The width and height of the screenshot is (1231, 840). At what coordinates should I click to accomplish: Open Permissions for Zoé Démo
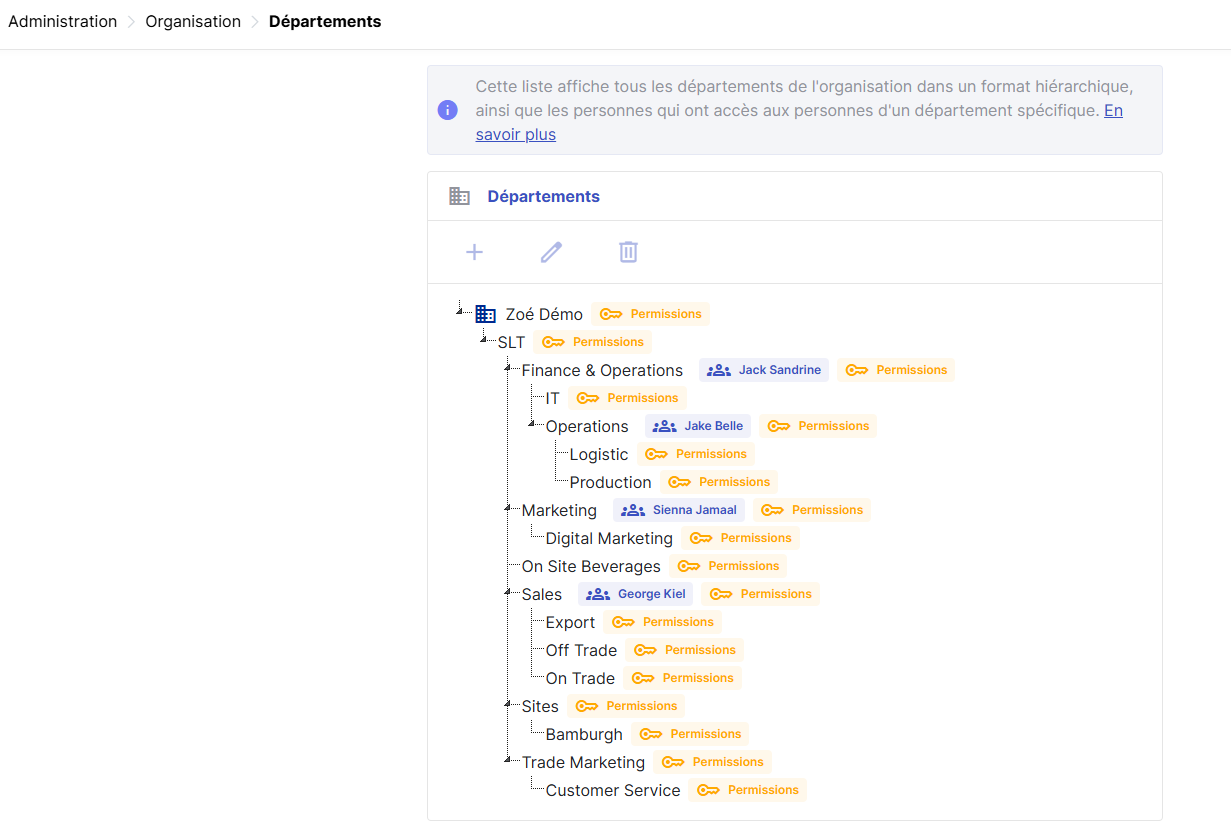tap(650, 314)
